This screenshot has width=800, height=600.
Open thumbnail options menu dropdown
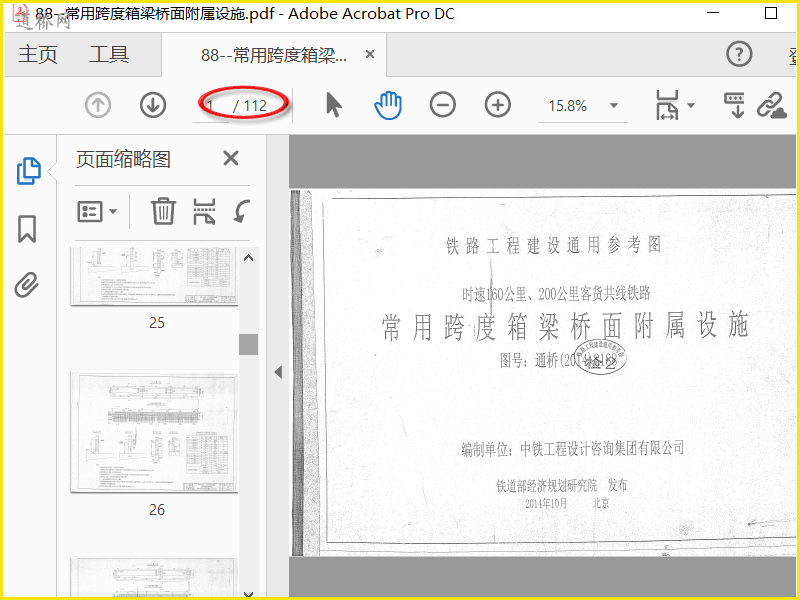(97, 211)
